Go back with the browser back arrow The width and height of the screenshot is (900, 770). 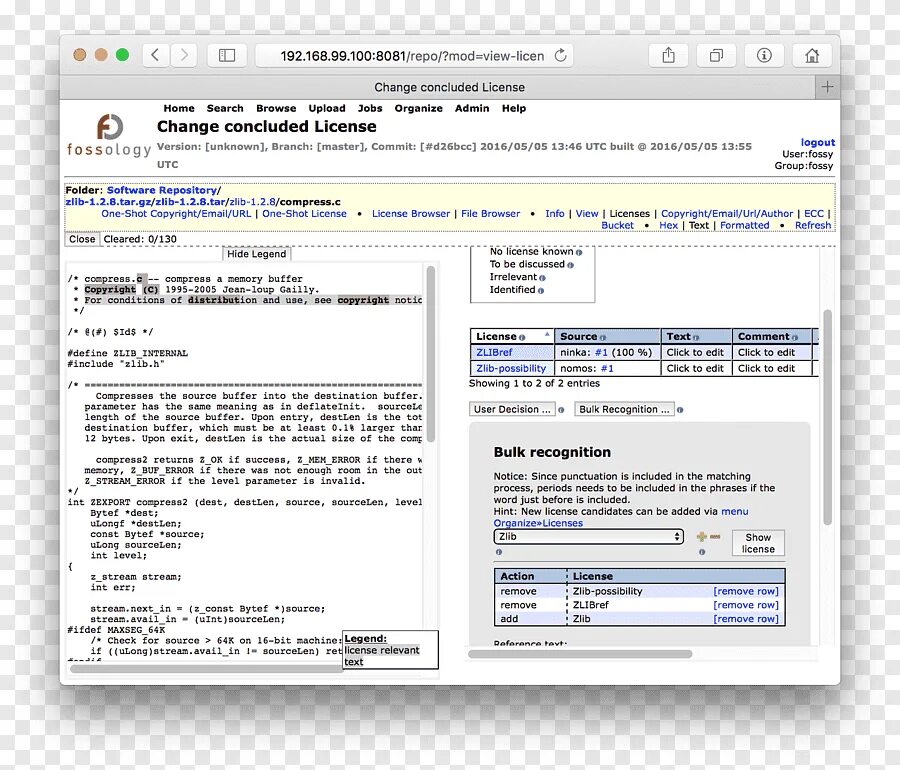pos(155,55)
